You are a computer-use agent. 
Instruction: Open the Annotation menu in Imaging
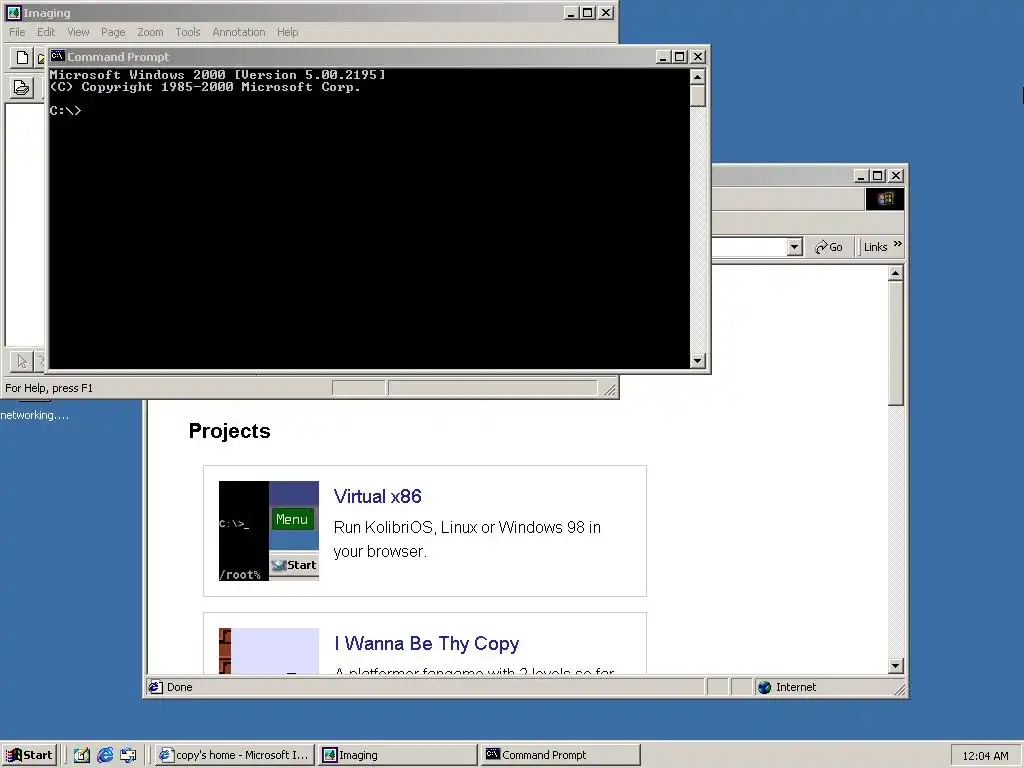[x=238, y=32]
